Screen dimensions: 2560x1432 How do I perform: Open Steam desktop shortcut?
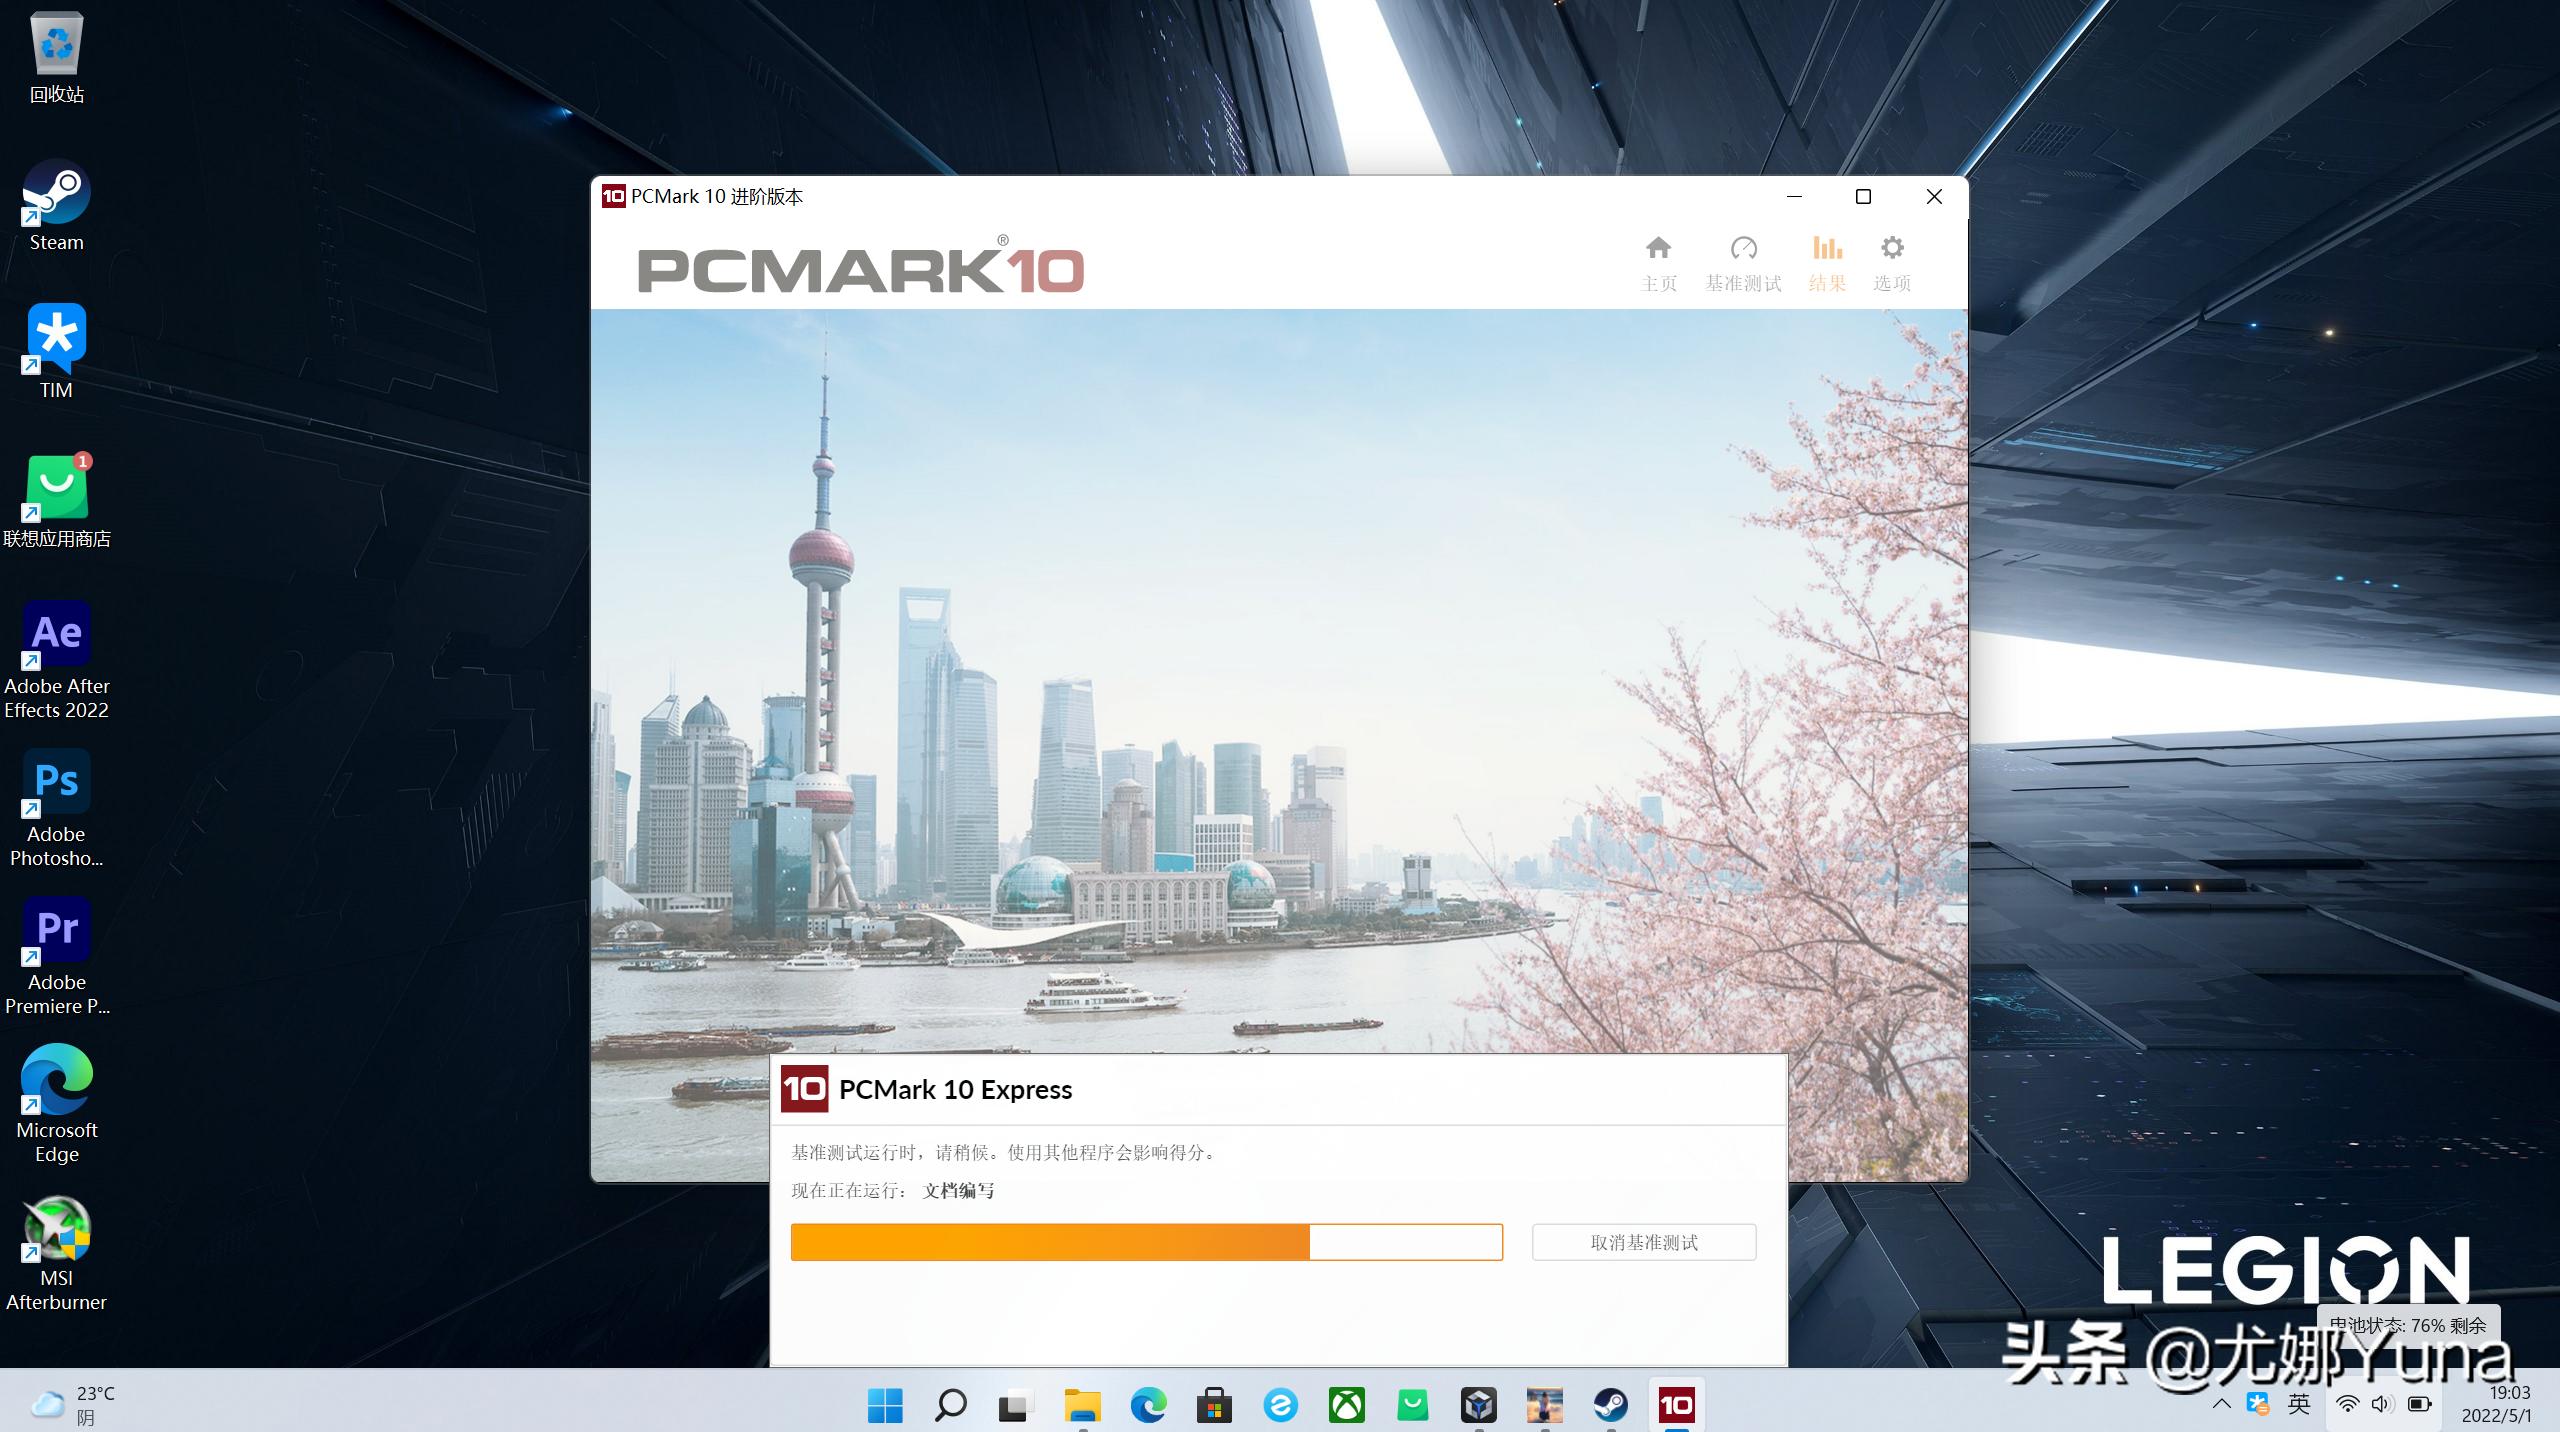click(56, 205)
